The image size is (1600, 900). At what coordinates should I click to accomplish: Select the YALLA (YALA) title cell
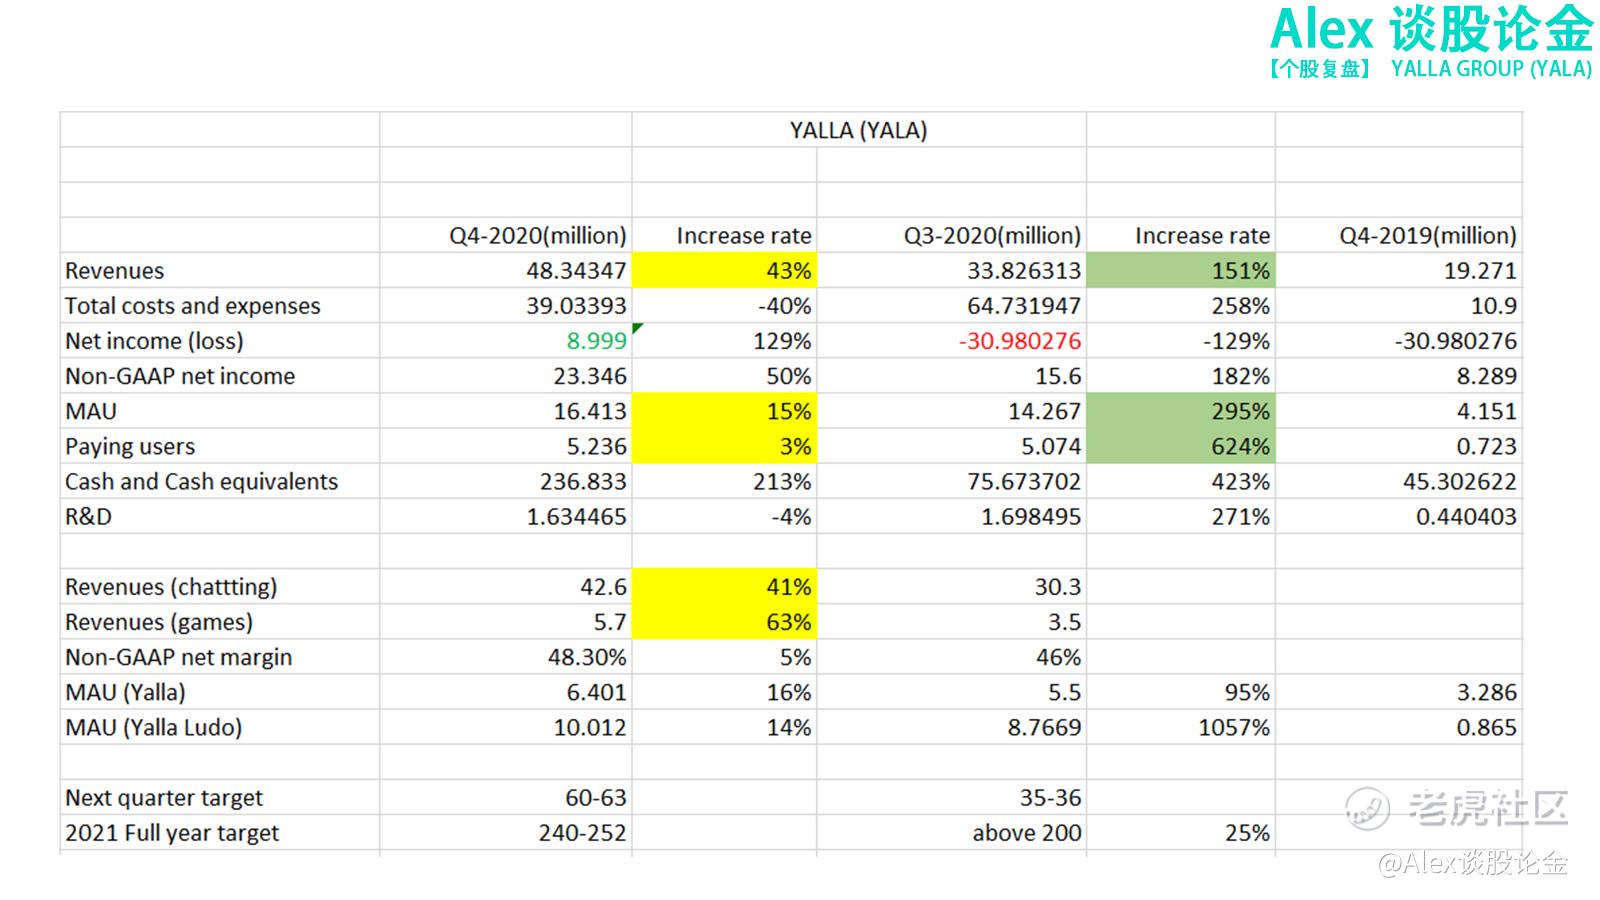pos(858,130)
